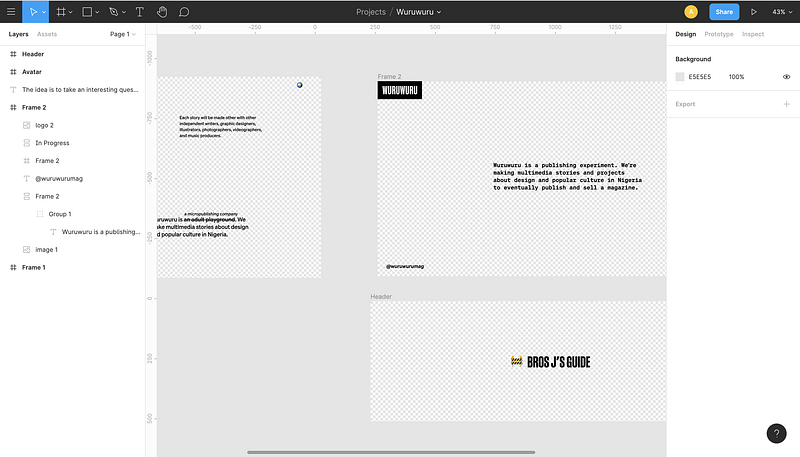Click the E5E5E5 background color swatch

click(x=680, y=77)
